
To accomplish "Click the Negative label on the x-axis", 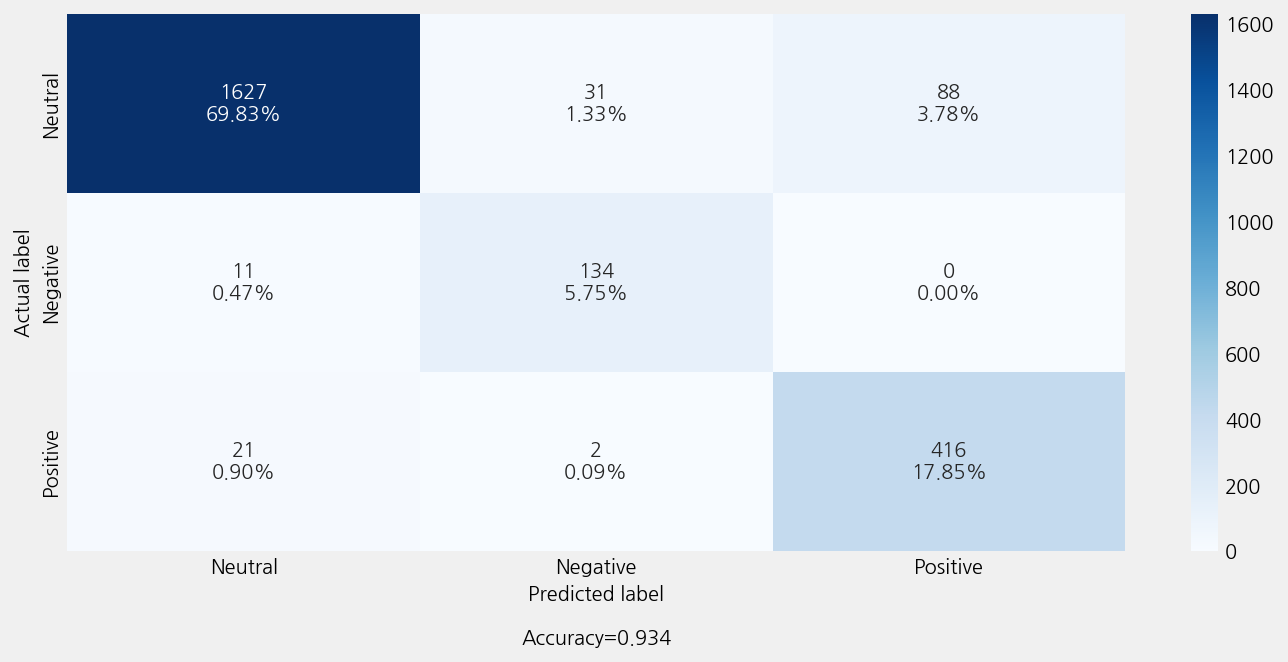I will click(596, 567).
